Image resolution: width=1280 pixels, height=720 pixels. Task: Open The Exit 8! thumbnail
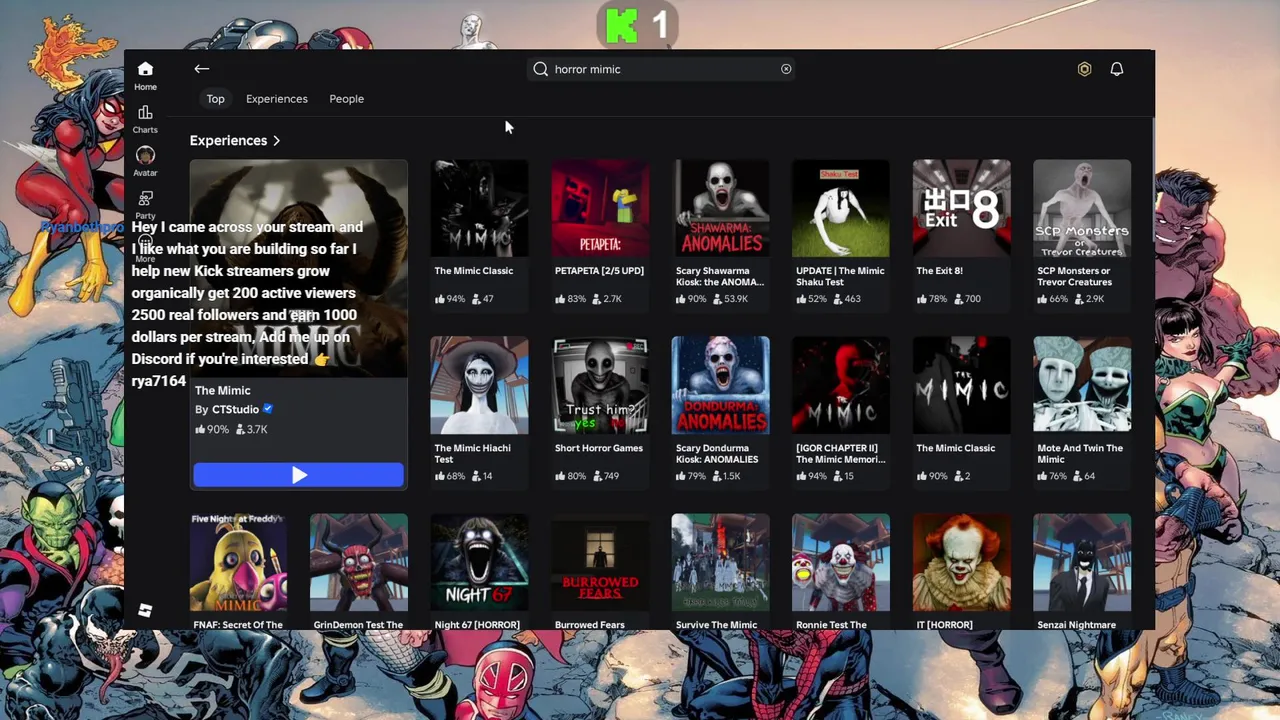961,208
